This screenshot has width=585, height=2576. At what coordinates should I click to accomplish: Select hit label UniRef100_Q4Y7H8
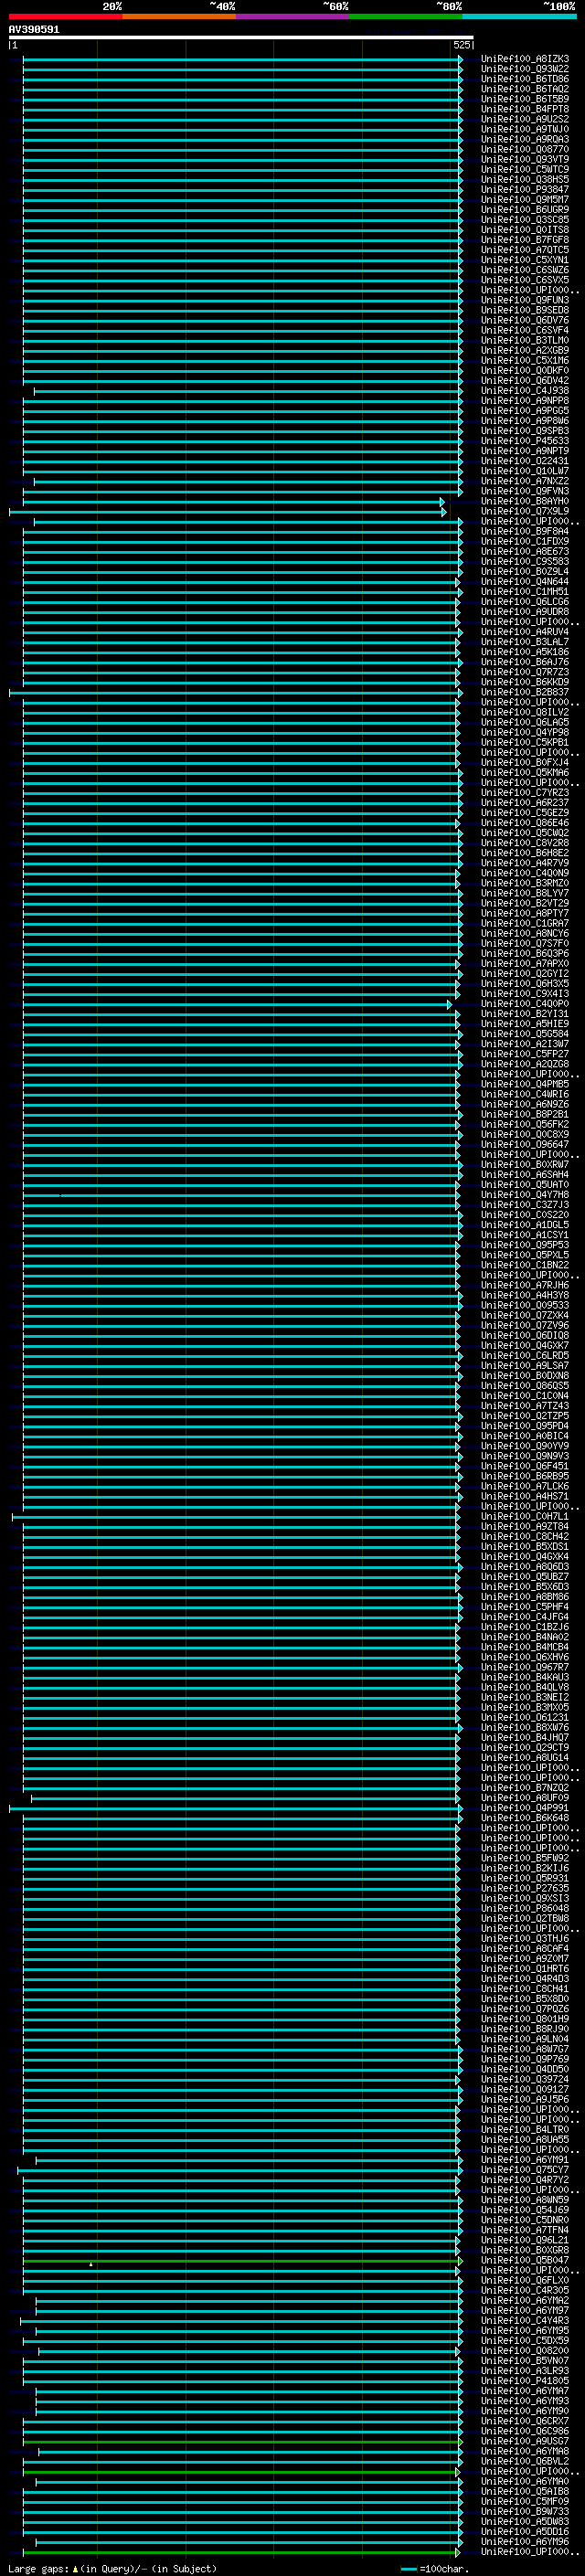point(525,1195)
